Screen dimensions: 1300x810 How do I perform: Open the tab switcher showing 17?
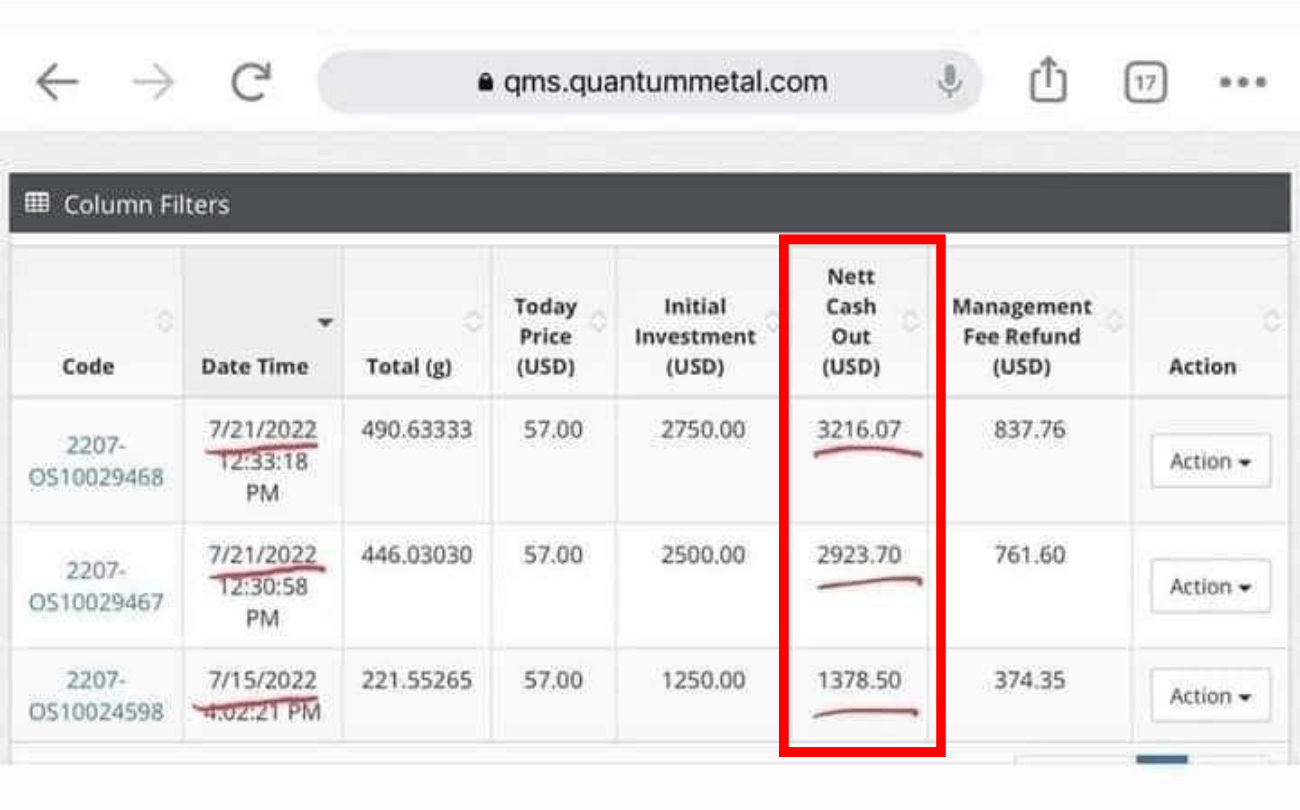tap(1144, 83)
